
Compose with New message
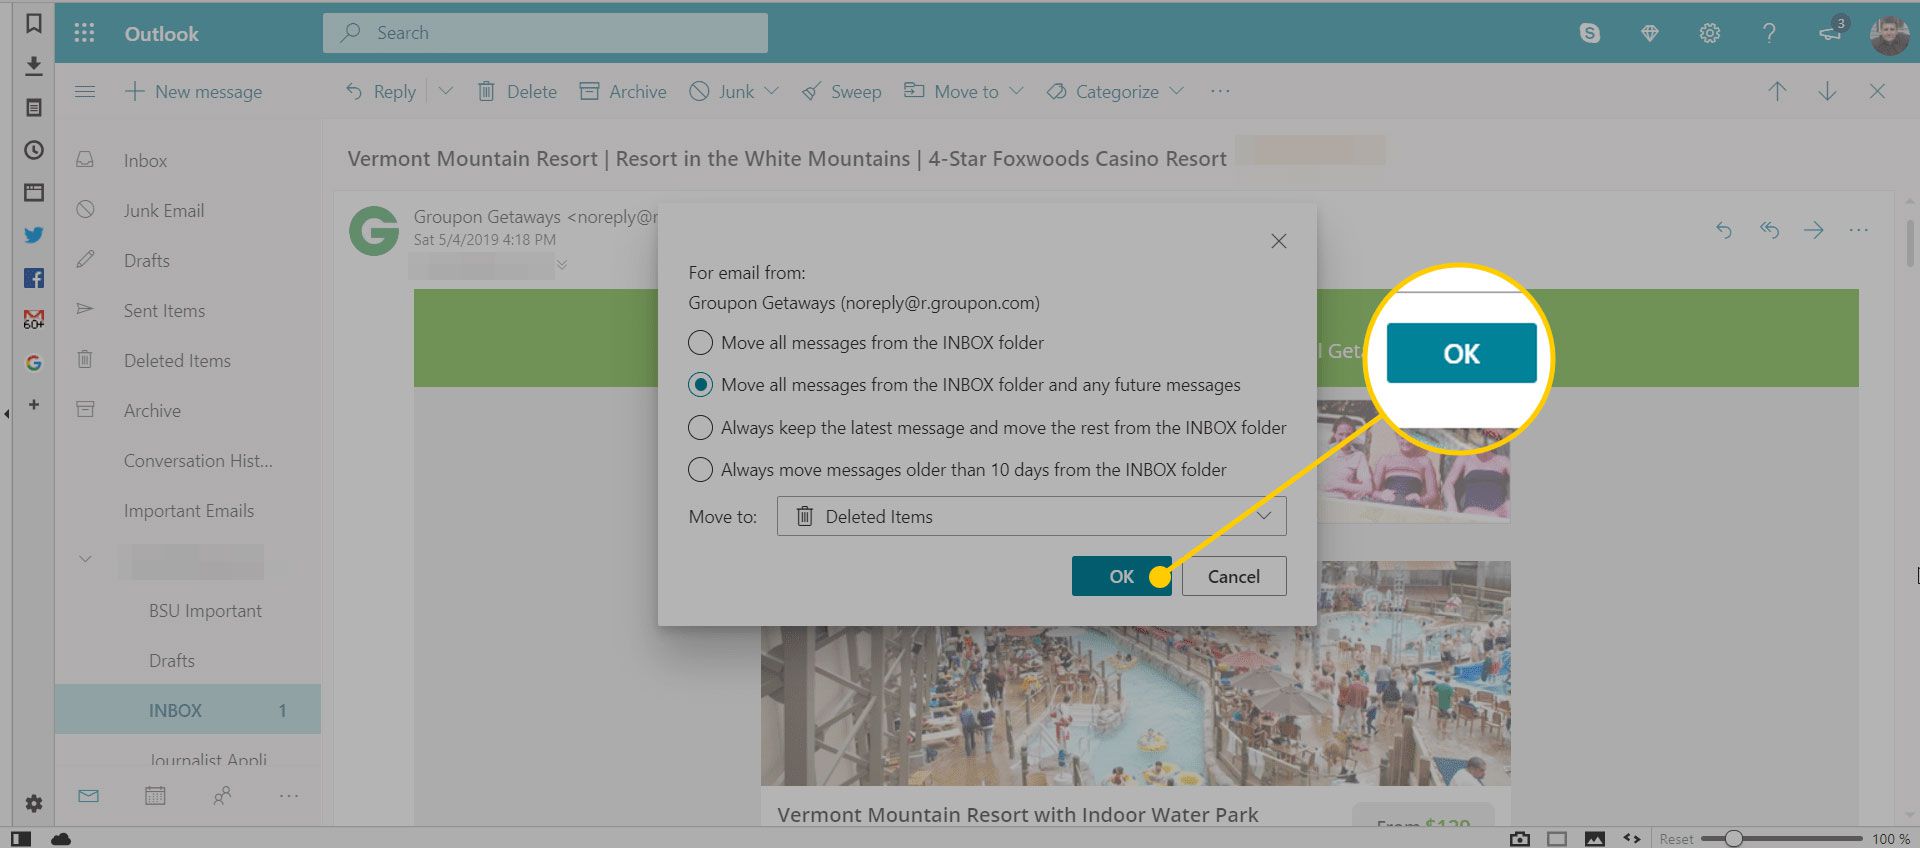point(193,91)
